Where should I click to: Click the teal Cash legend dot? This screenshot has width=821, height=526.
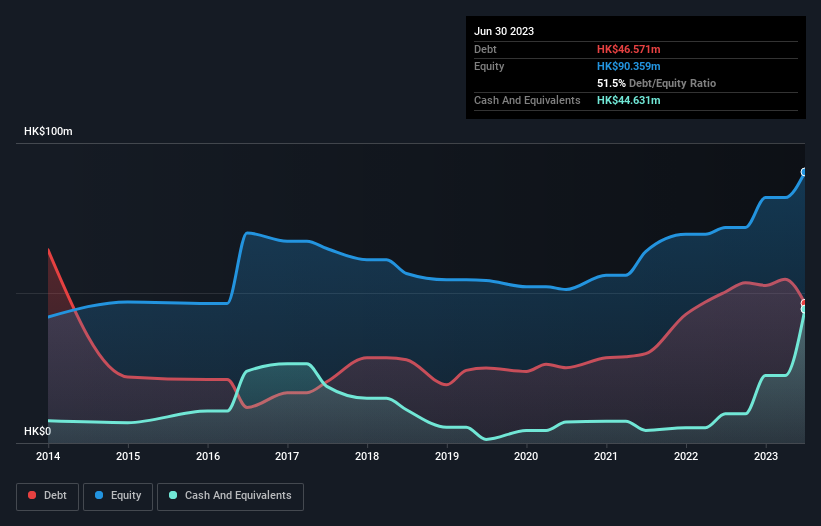(x=173, y=495)
